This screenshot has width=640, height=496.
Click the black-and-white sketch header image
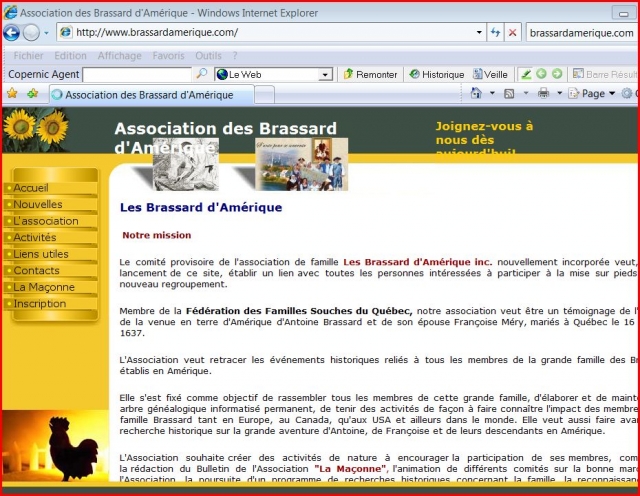tap(186, 164)
